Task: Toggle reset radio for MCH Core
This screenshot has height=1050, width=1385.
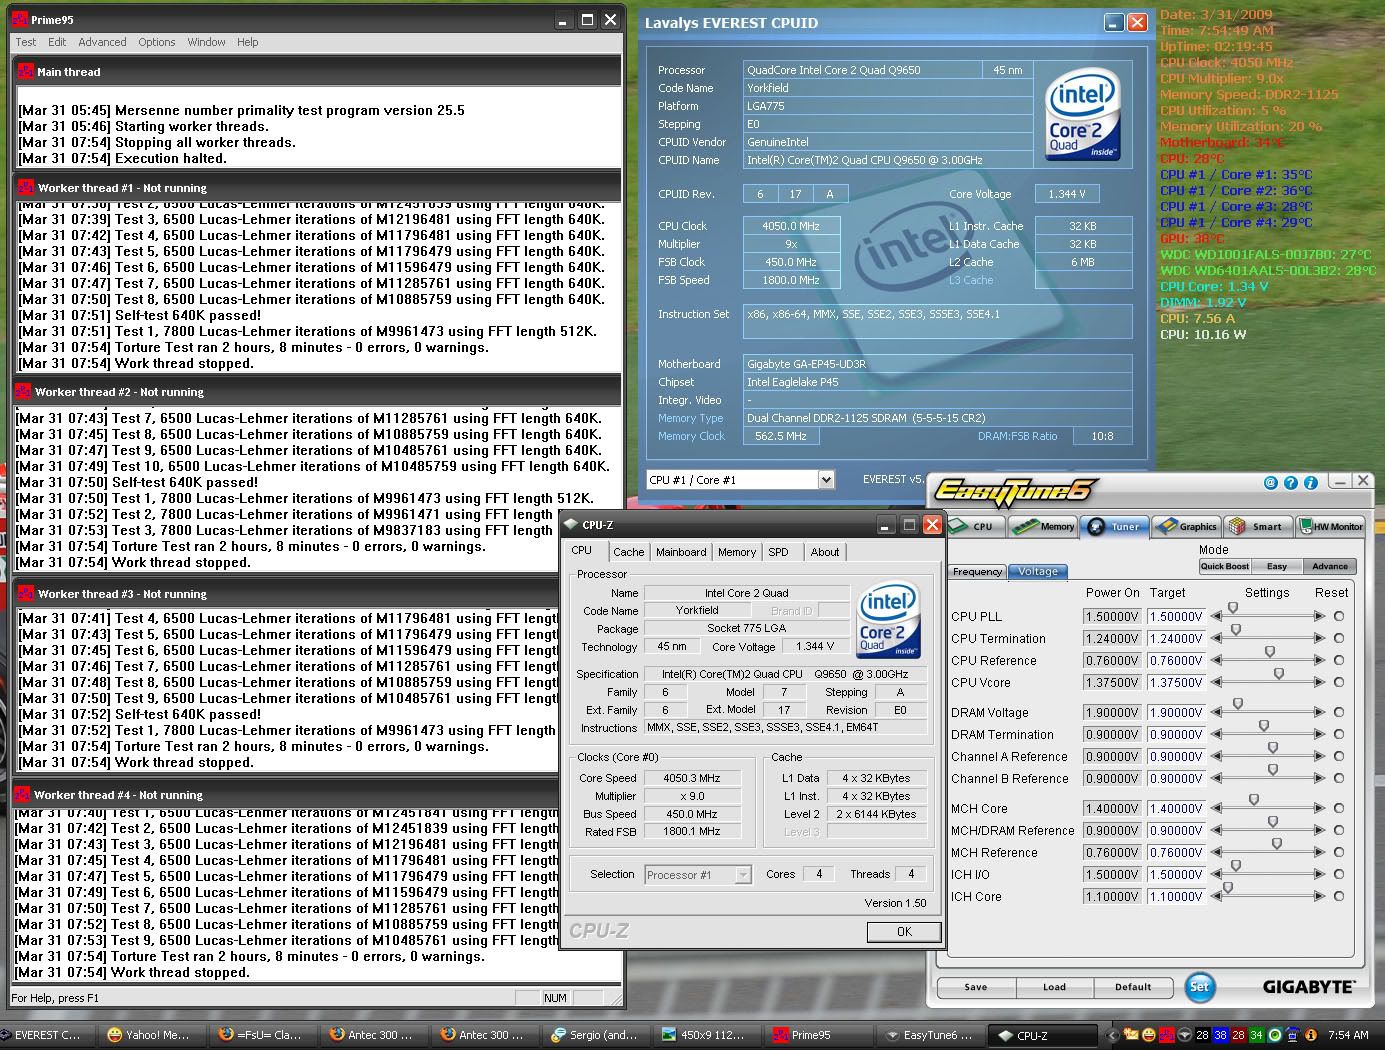Action: point(1339,808)
